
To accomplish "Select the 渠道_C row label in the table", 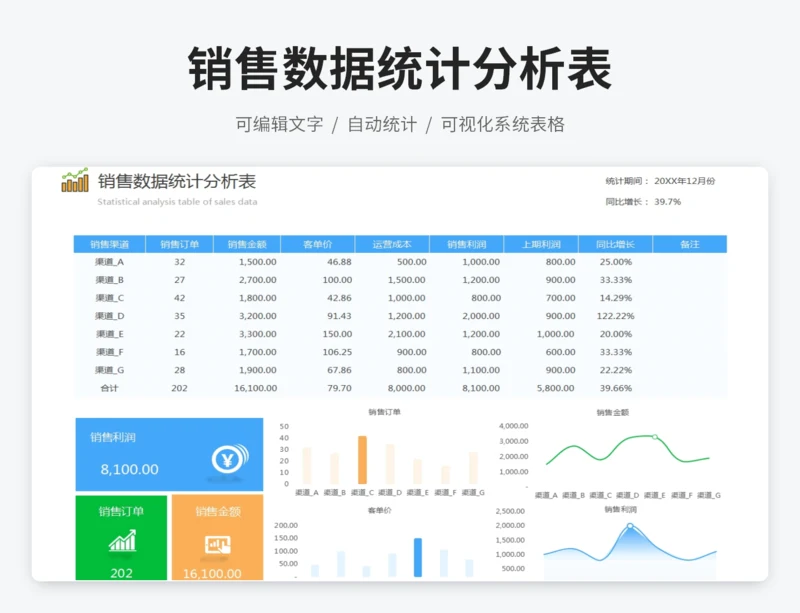I will [110, 298].
